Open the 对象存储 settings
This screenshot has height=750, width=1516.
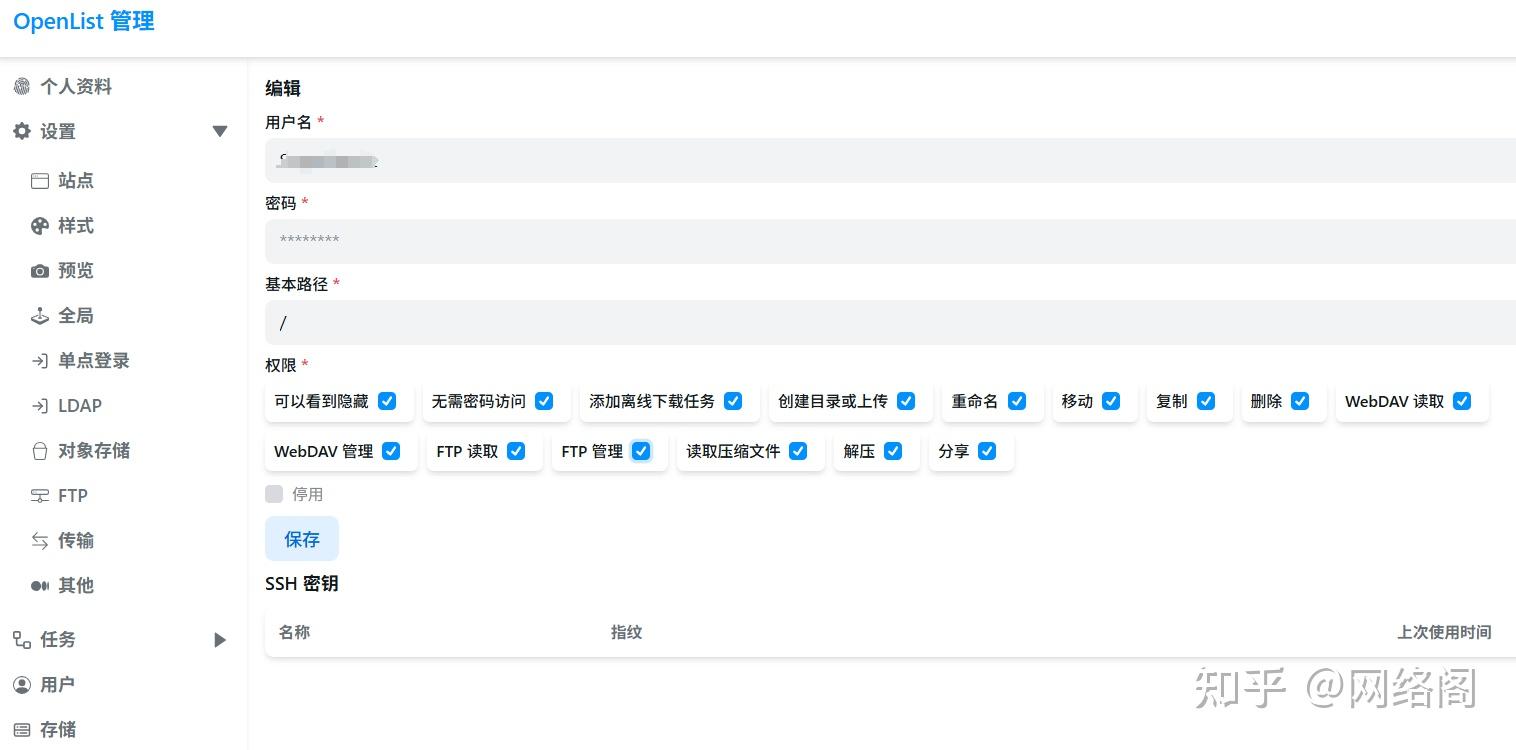click(x=94, y=450)
